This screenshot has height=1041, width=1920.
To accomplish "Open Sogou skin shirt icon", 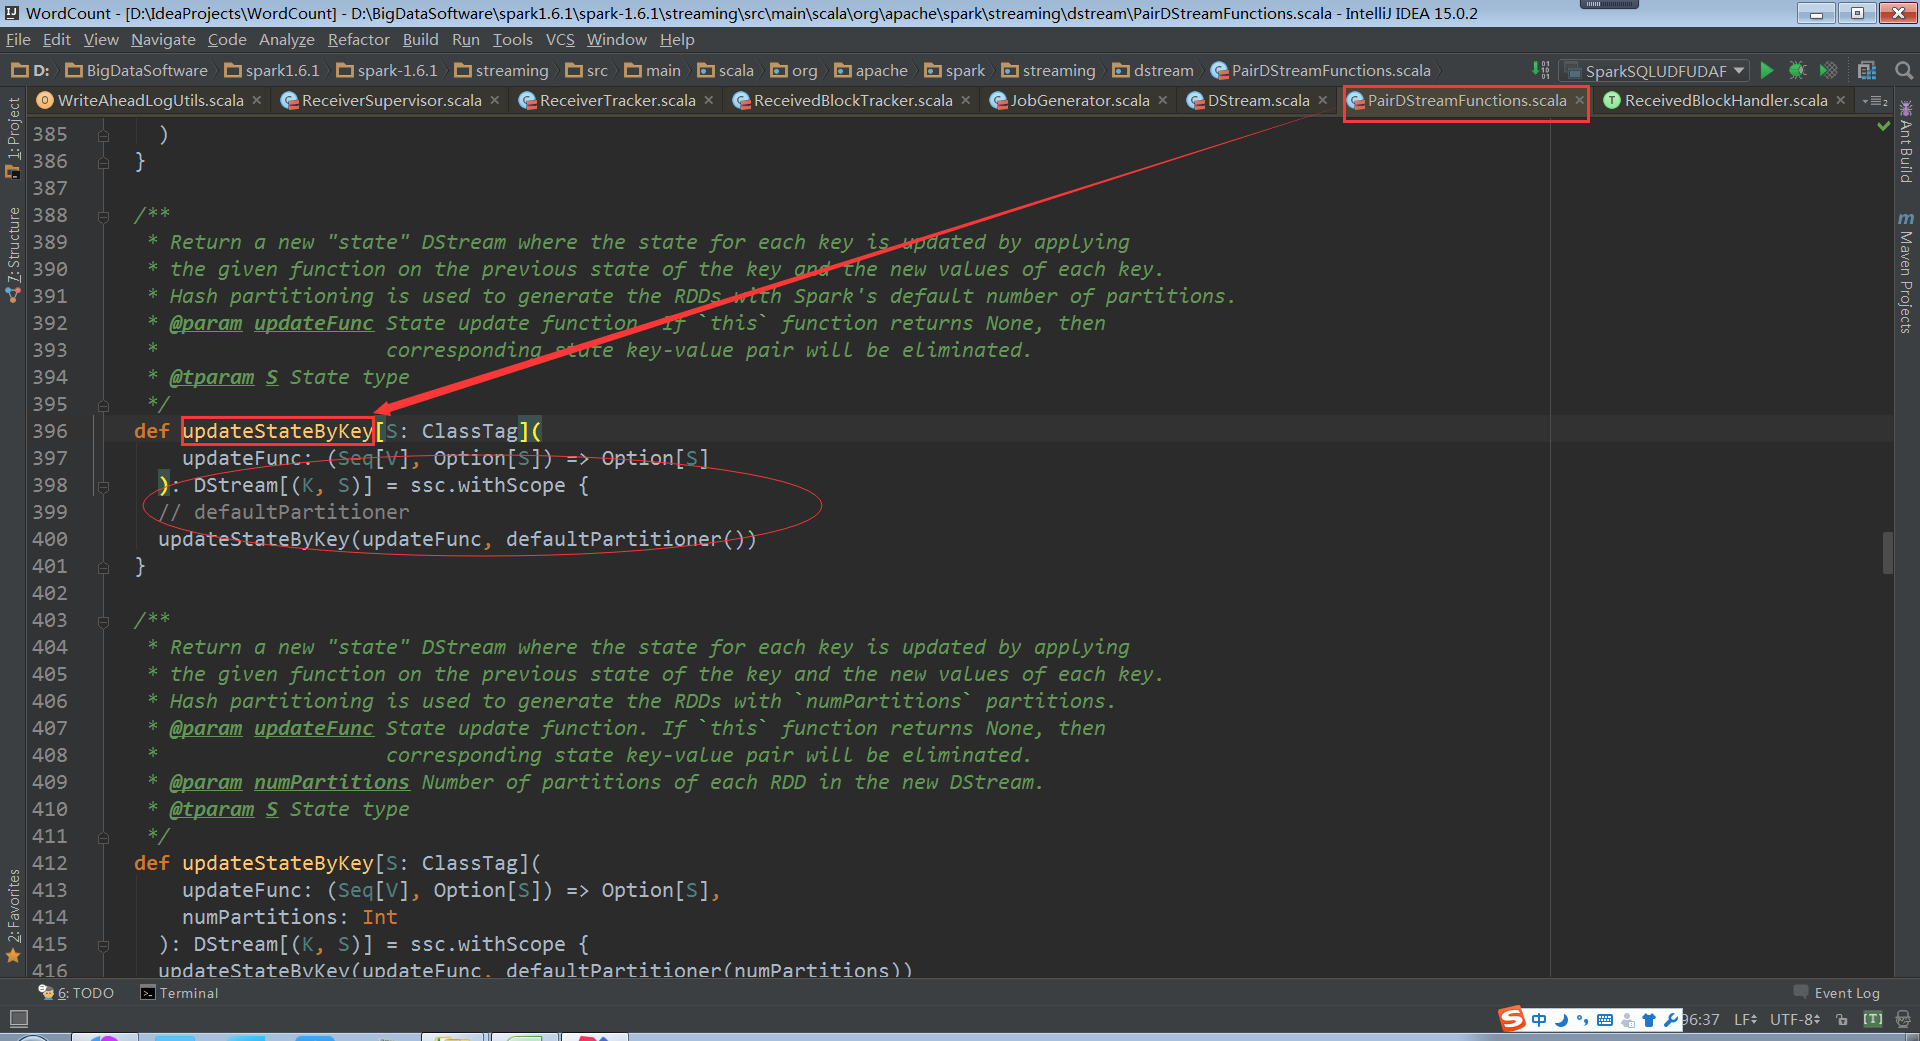I will [1649, 1020].
